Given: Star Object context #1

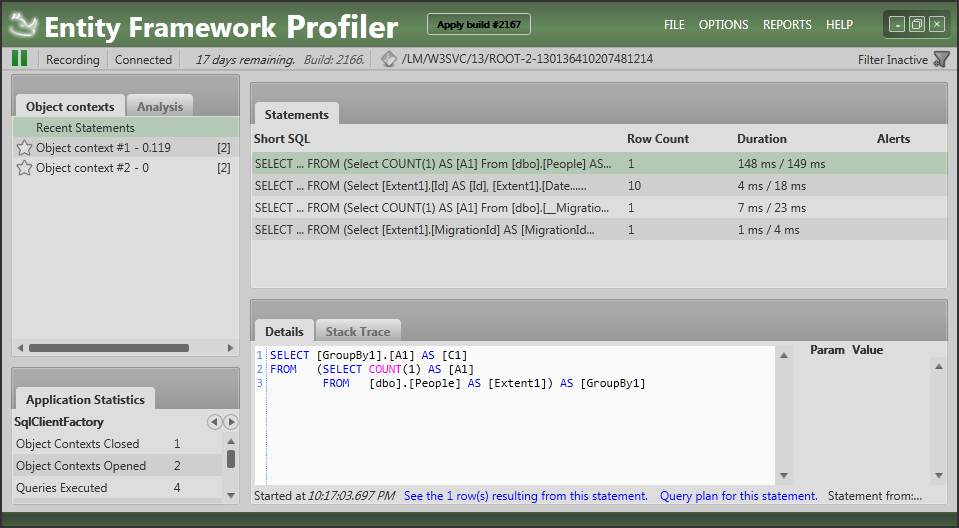Looking at the screenshot, I should click(25, 148).
